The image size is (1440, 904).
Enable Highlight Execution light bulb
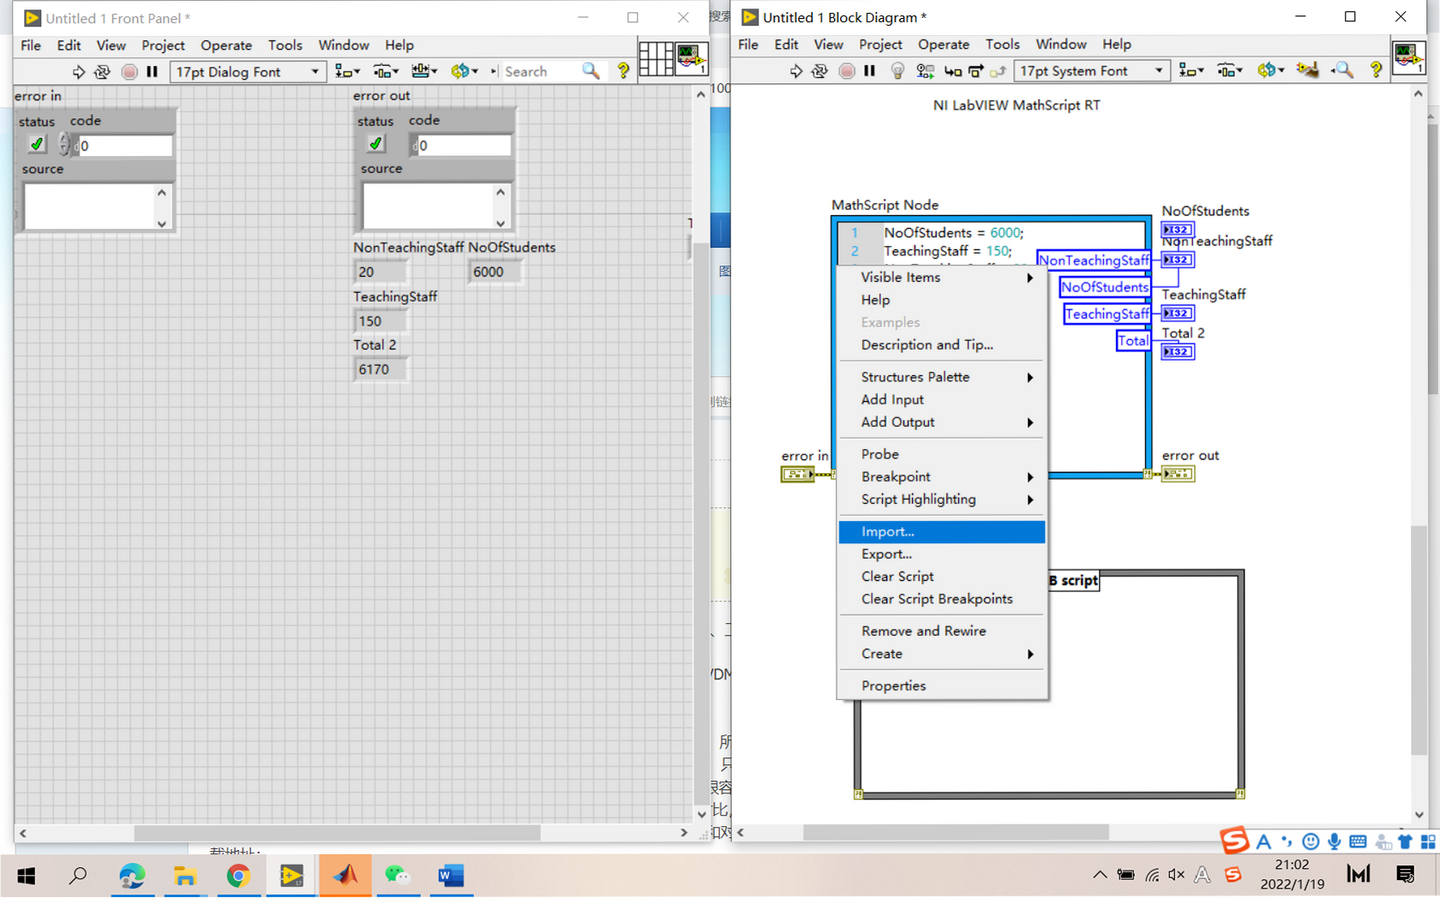[897, 70]
